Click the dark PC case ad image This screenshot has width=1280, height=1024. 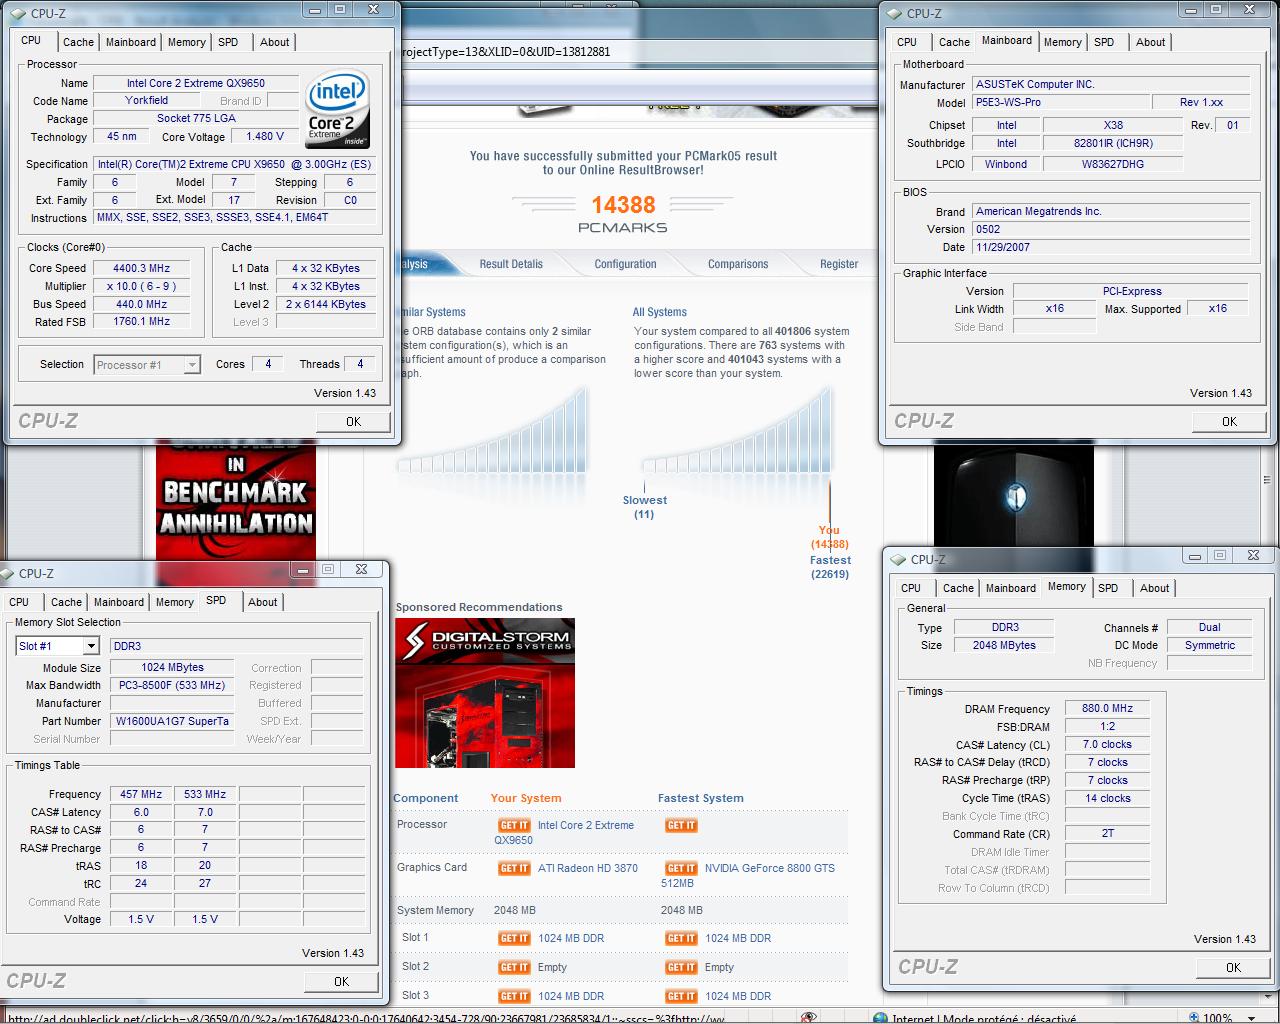(1013, 495)
